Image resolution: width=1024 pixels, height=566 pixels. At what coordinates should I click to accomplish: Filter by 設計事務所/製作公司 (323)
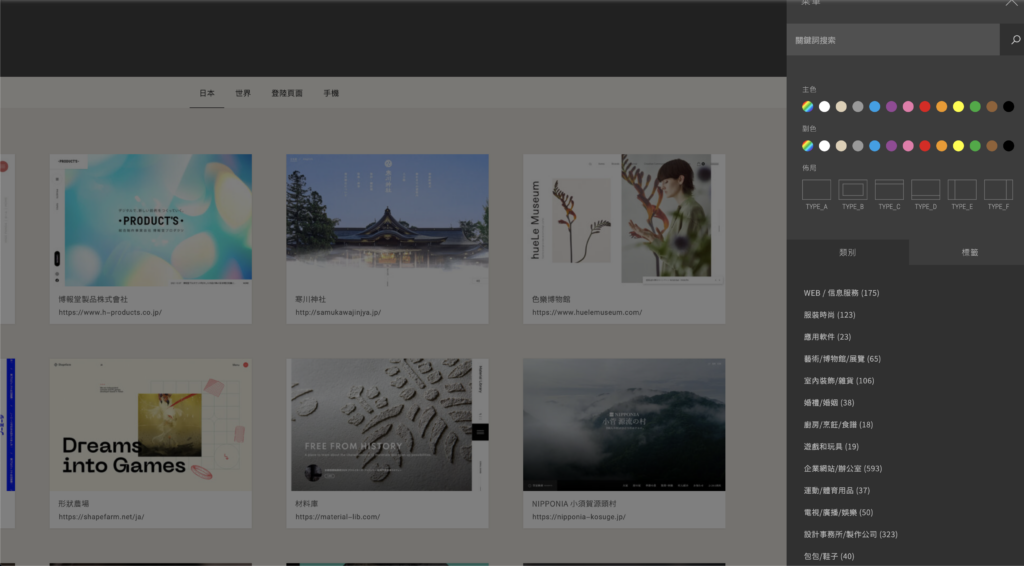coord(850,534)
